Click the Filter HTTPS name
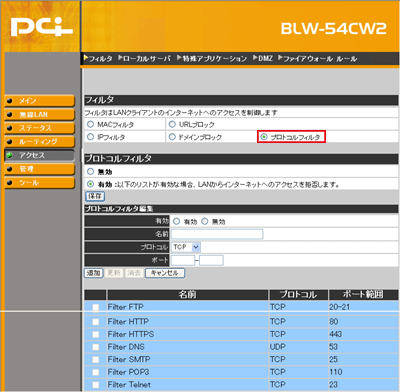400x392 pixels. (131, 334)
